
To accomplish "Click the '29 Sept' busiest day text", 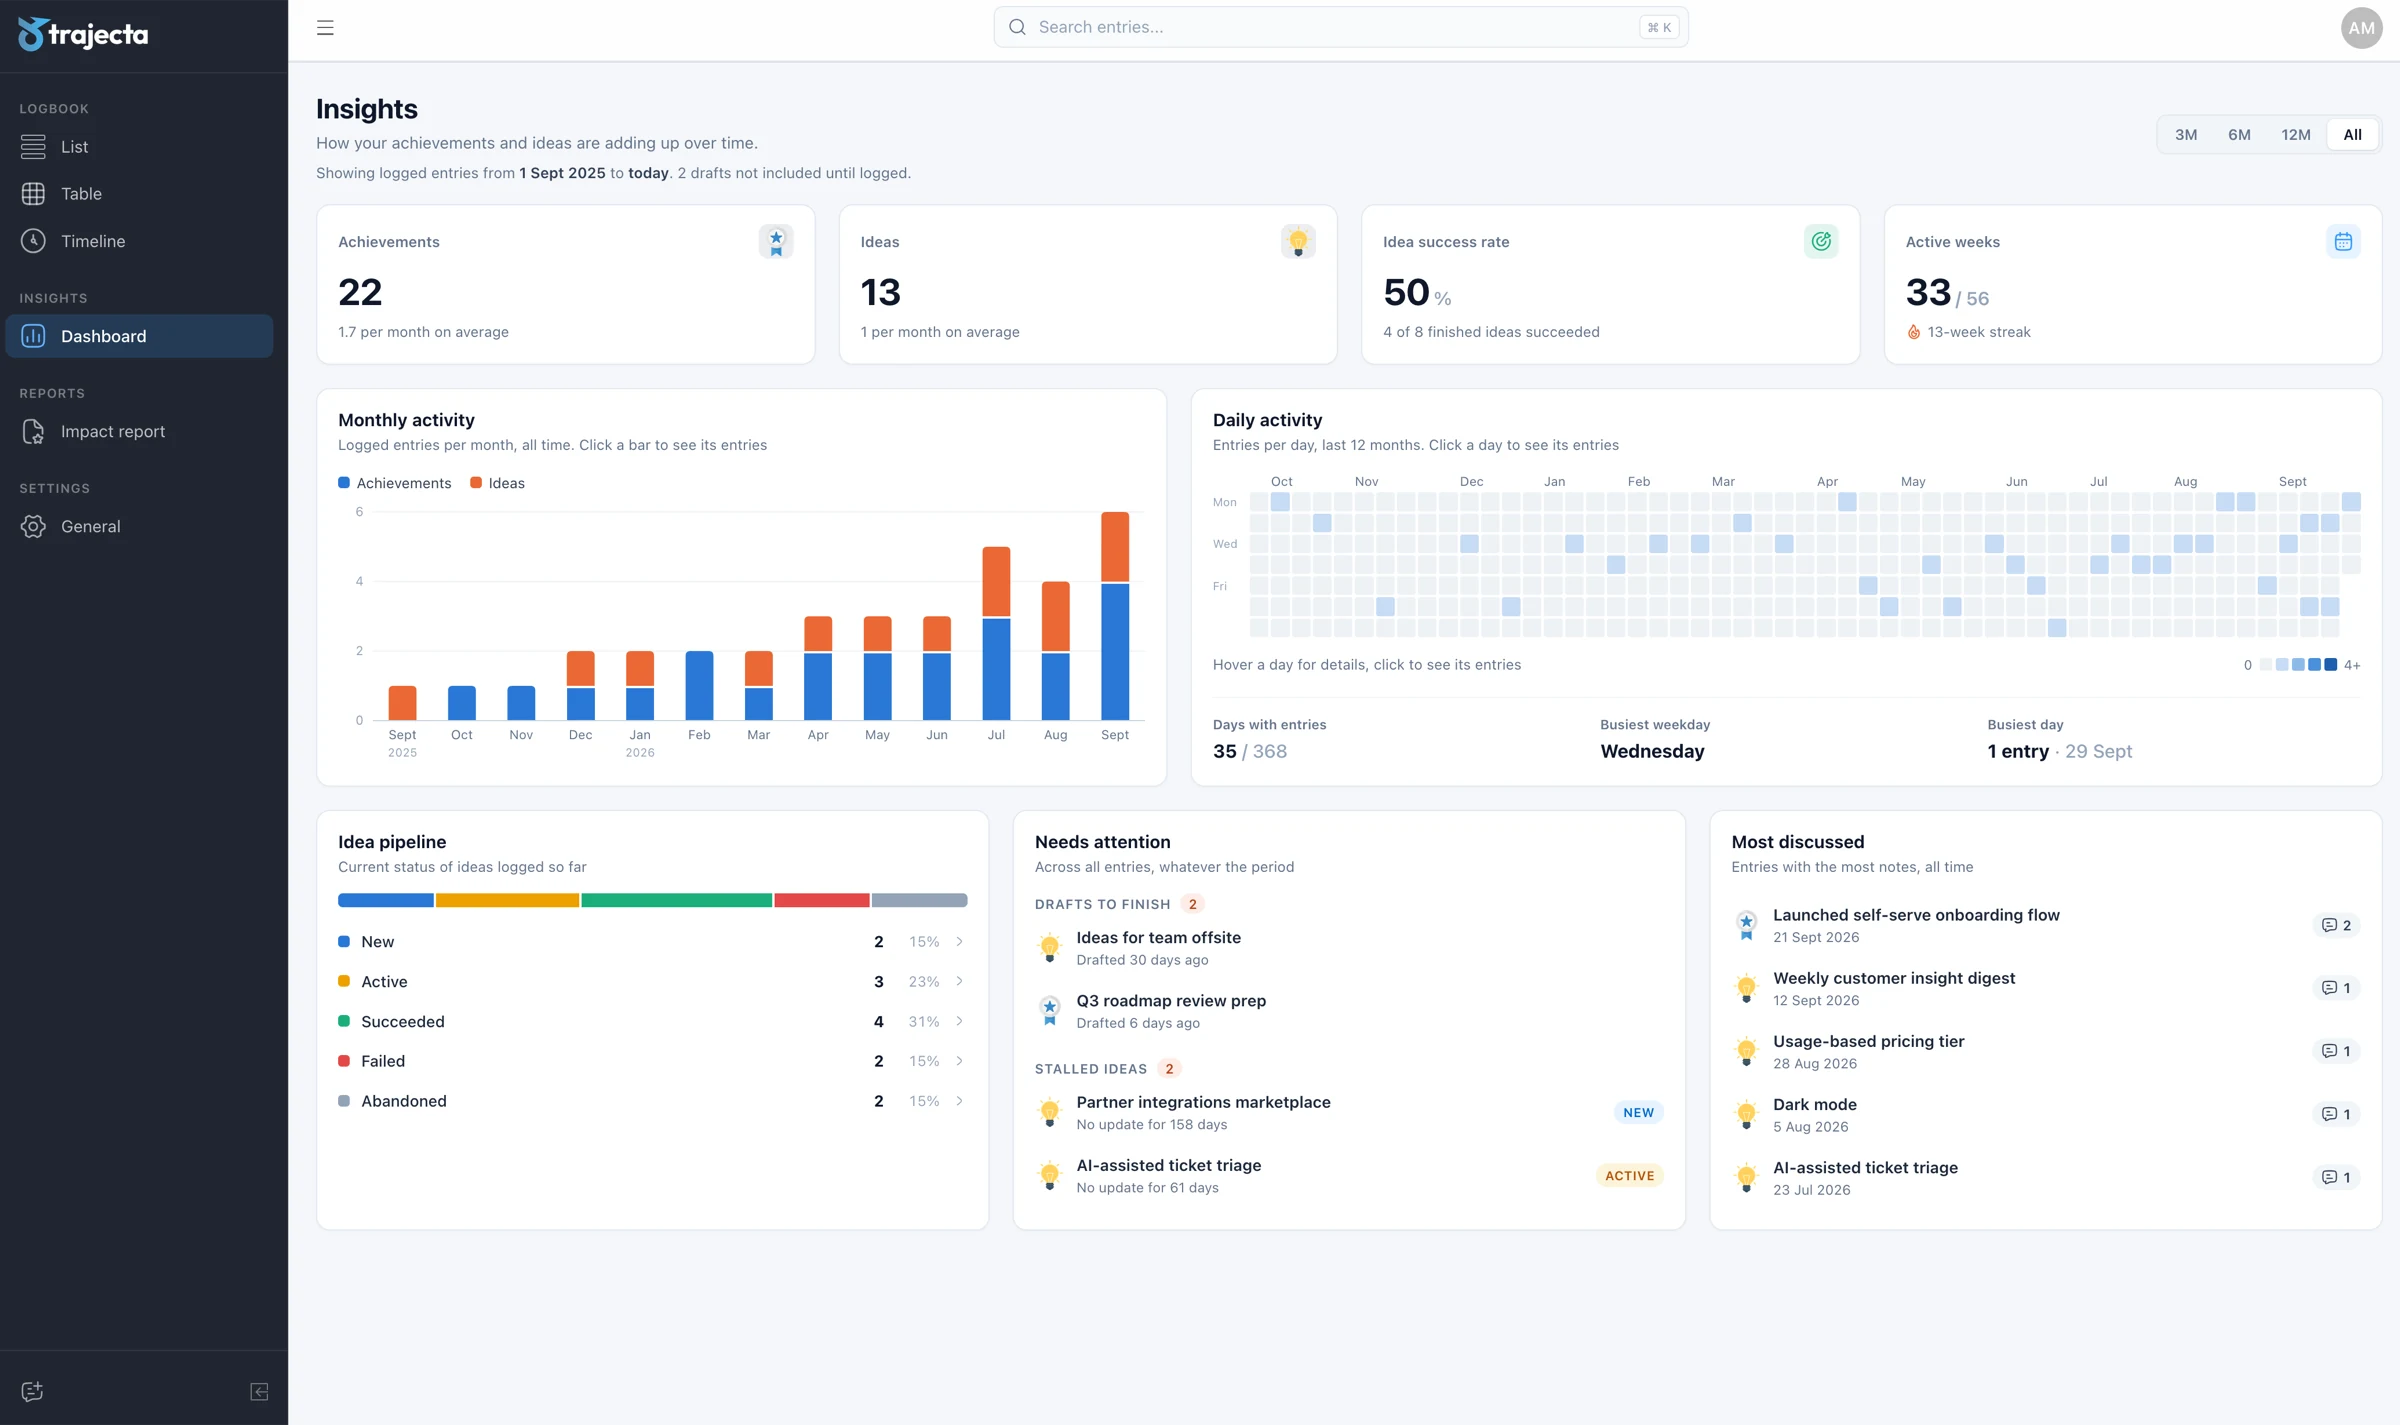I will pos(2098,751).
